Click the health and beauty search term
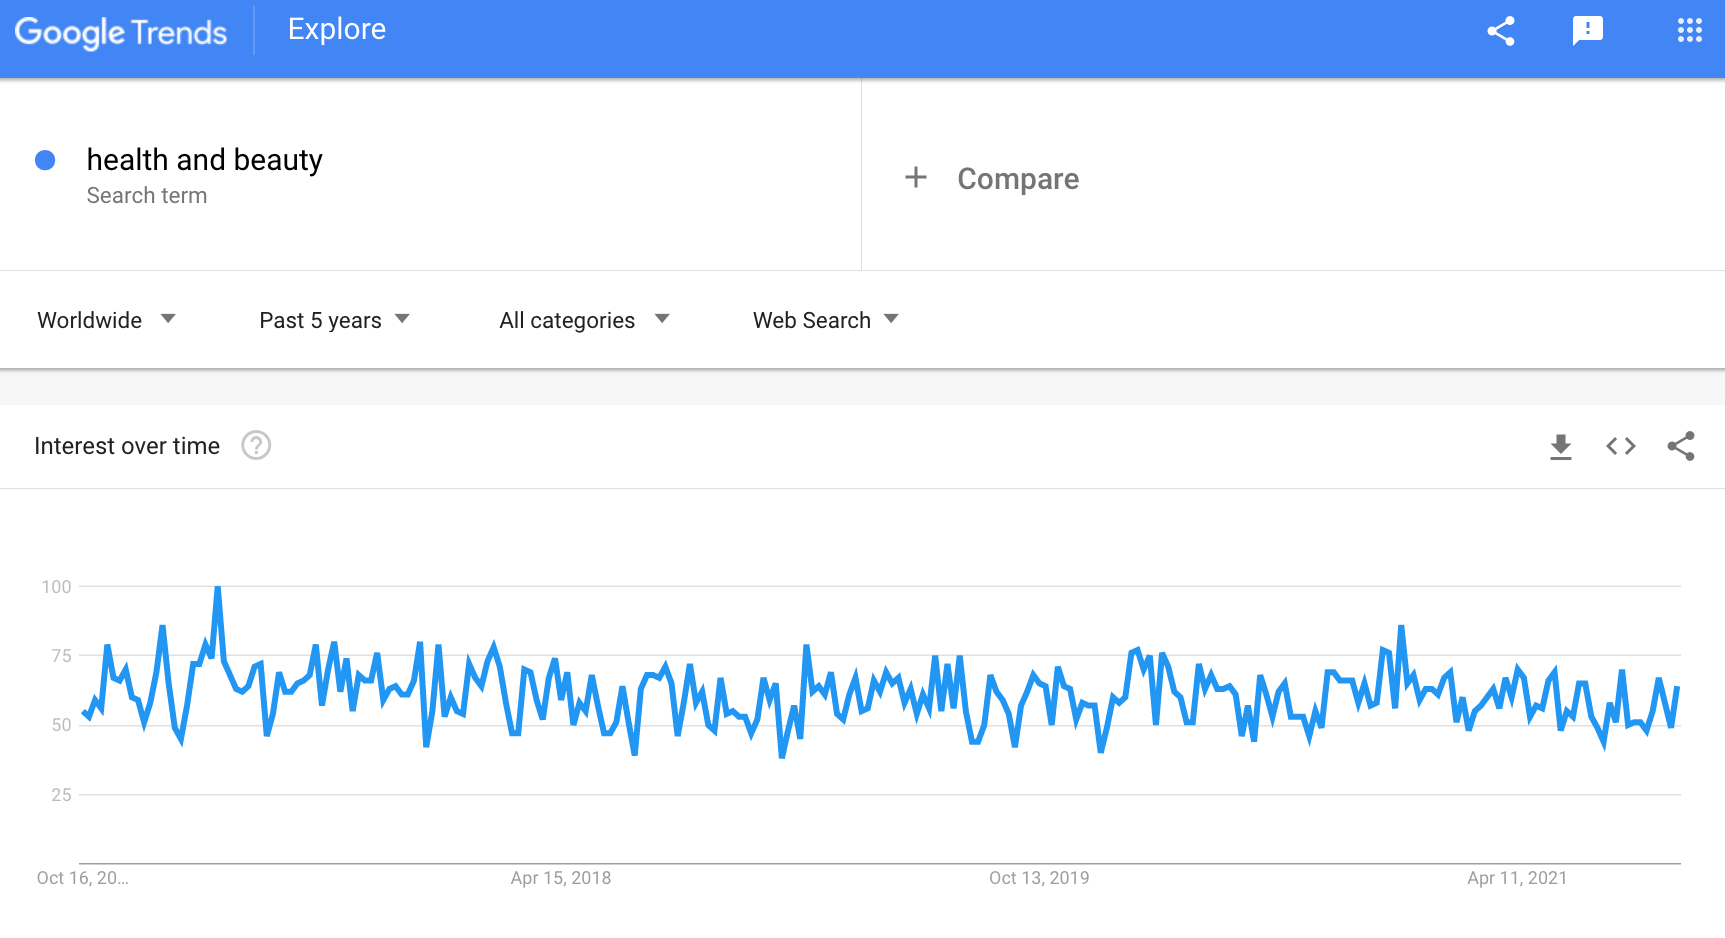The image size is (1725, 938). tap(204, 160)
